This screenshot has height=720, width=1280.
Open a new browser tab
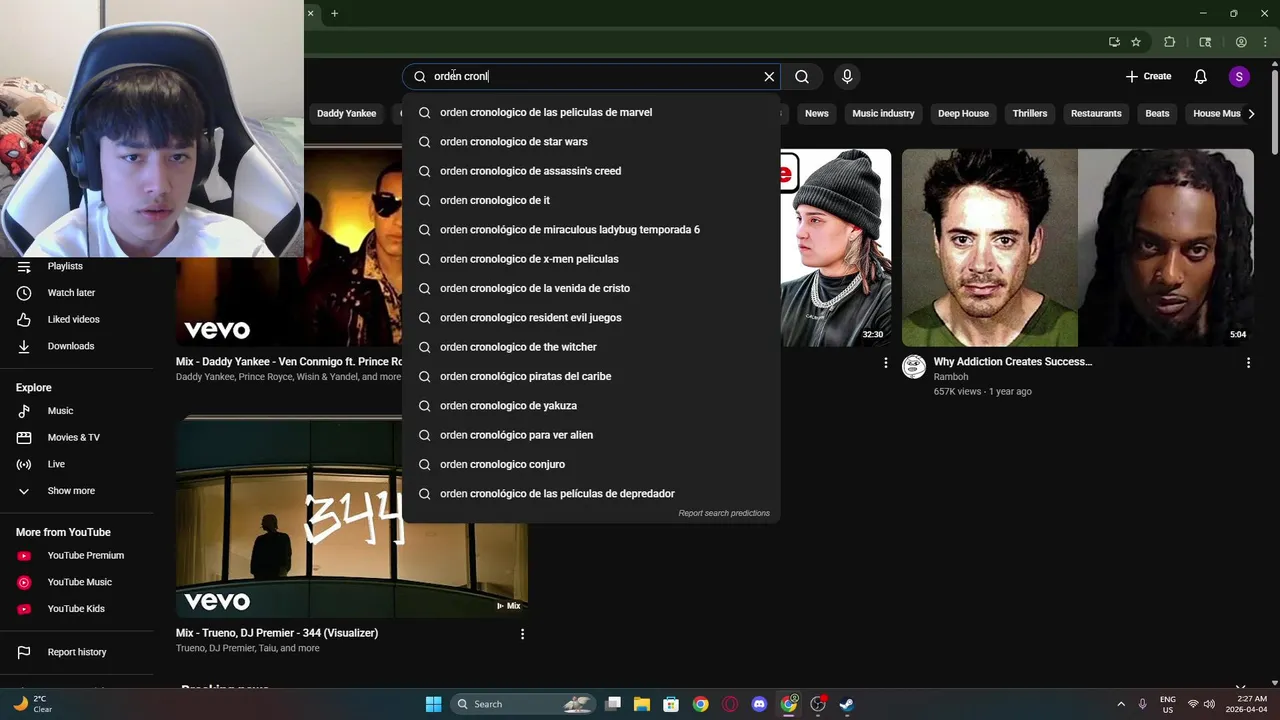(x=334, y=13)
